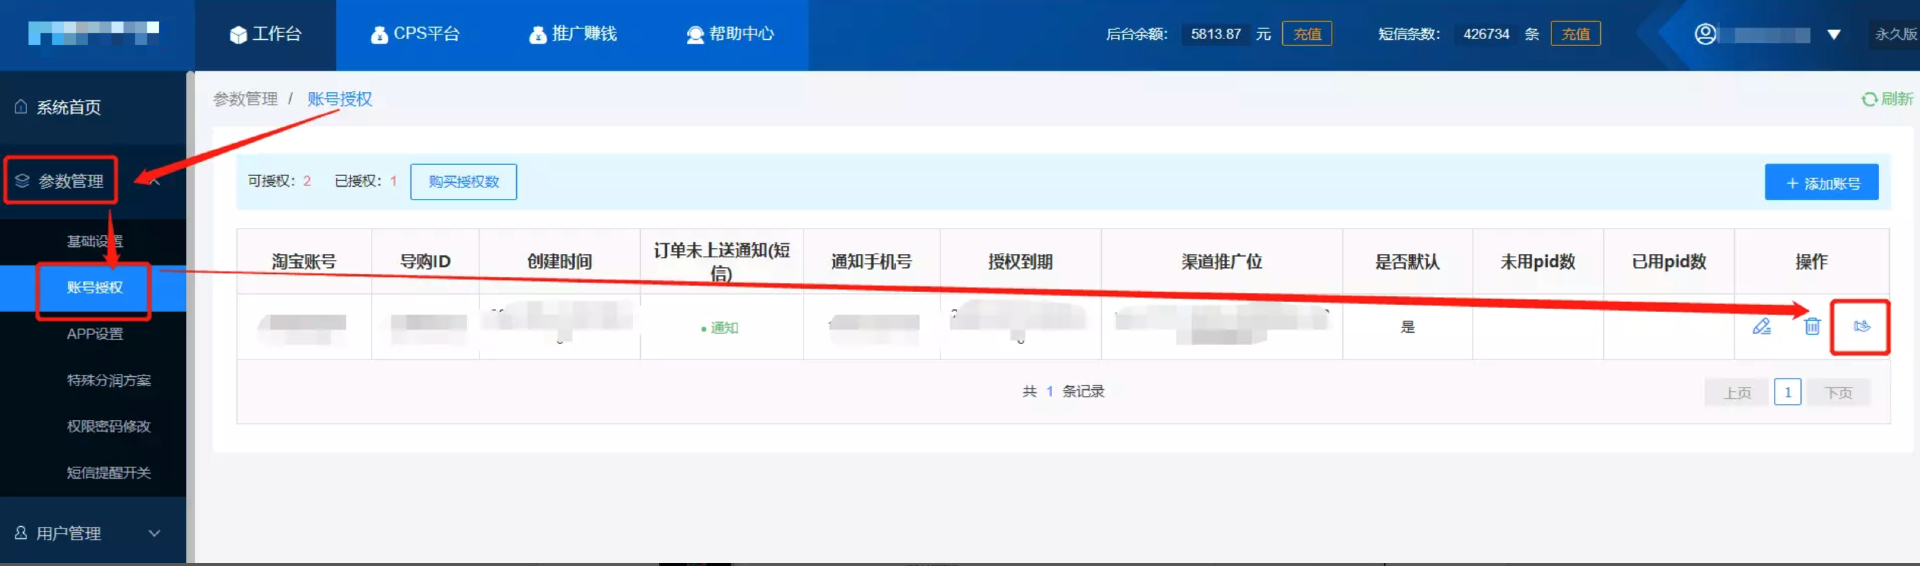This screenshot has height=566, width=1920.
Task: Click the 购买授权数 button
Action: click(x=463, y=182)
